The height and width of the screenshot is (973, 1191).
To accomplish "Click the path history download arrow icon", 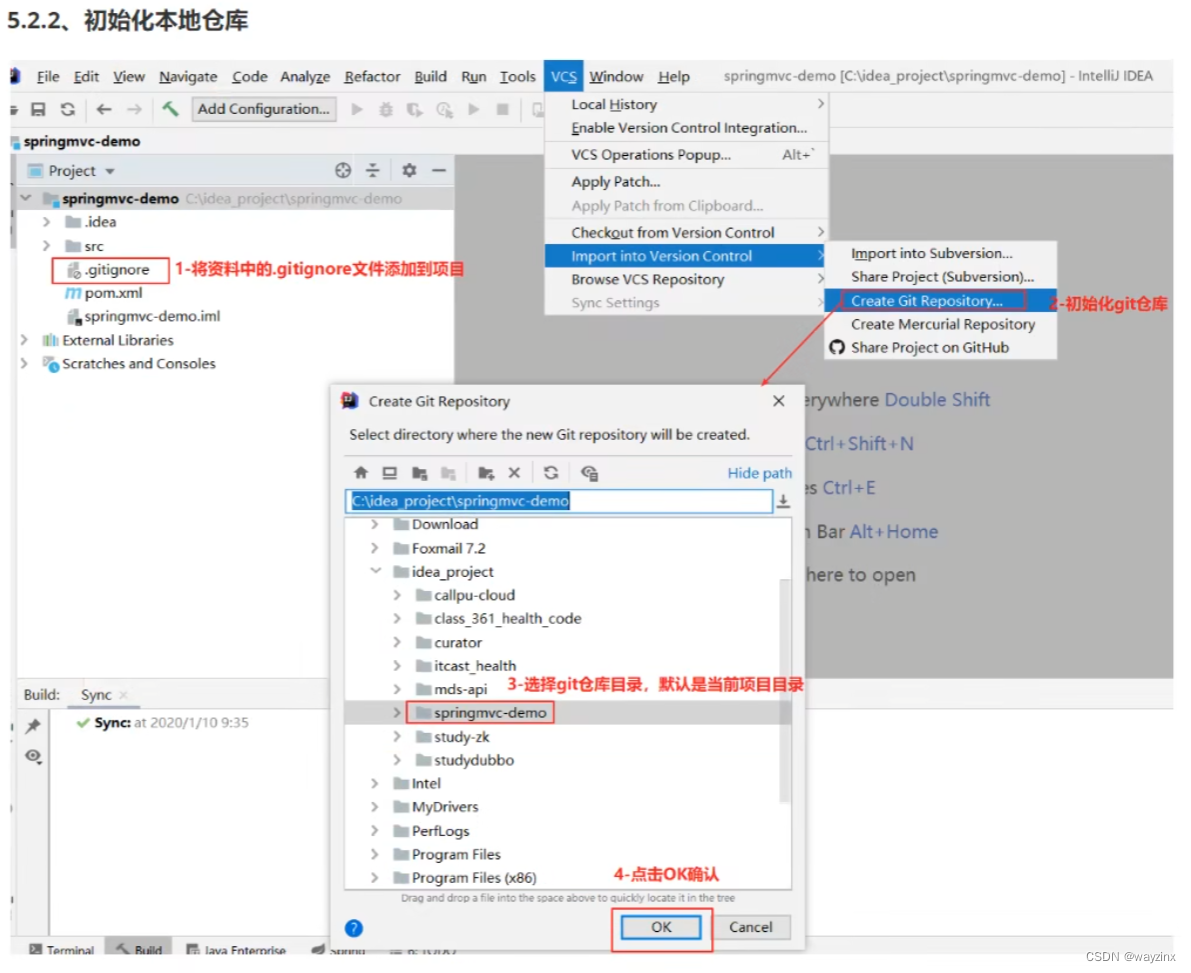I will pos(783,501).
